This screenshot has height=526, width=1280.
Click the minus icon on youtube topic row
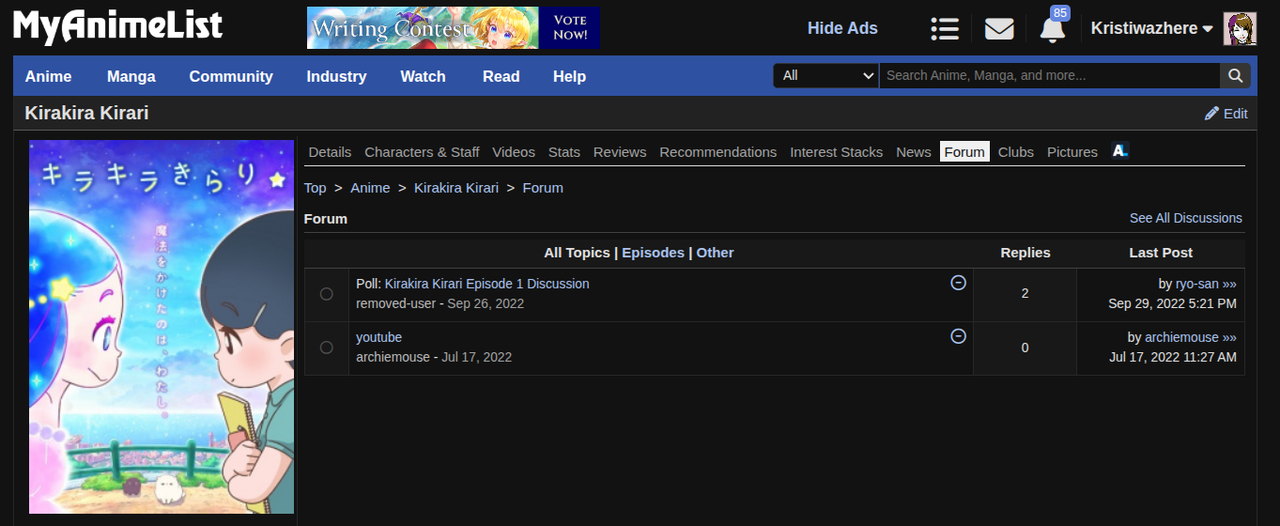coord(958,336)
